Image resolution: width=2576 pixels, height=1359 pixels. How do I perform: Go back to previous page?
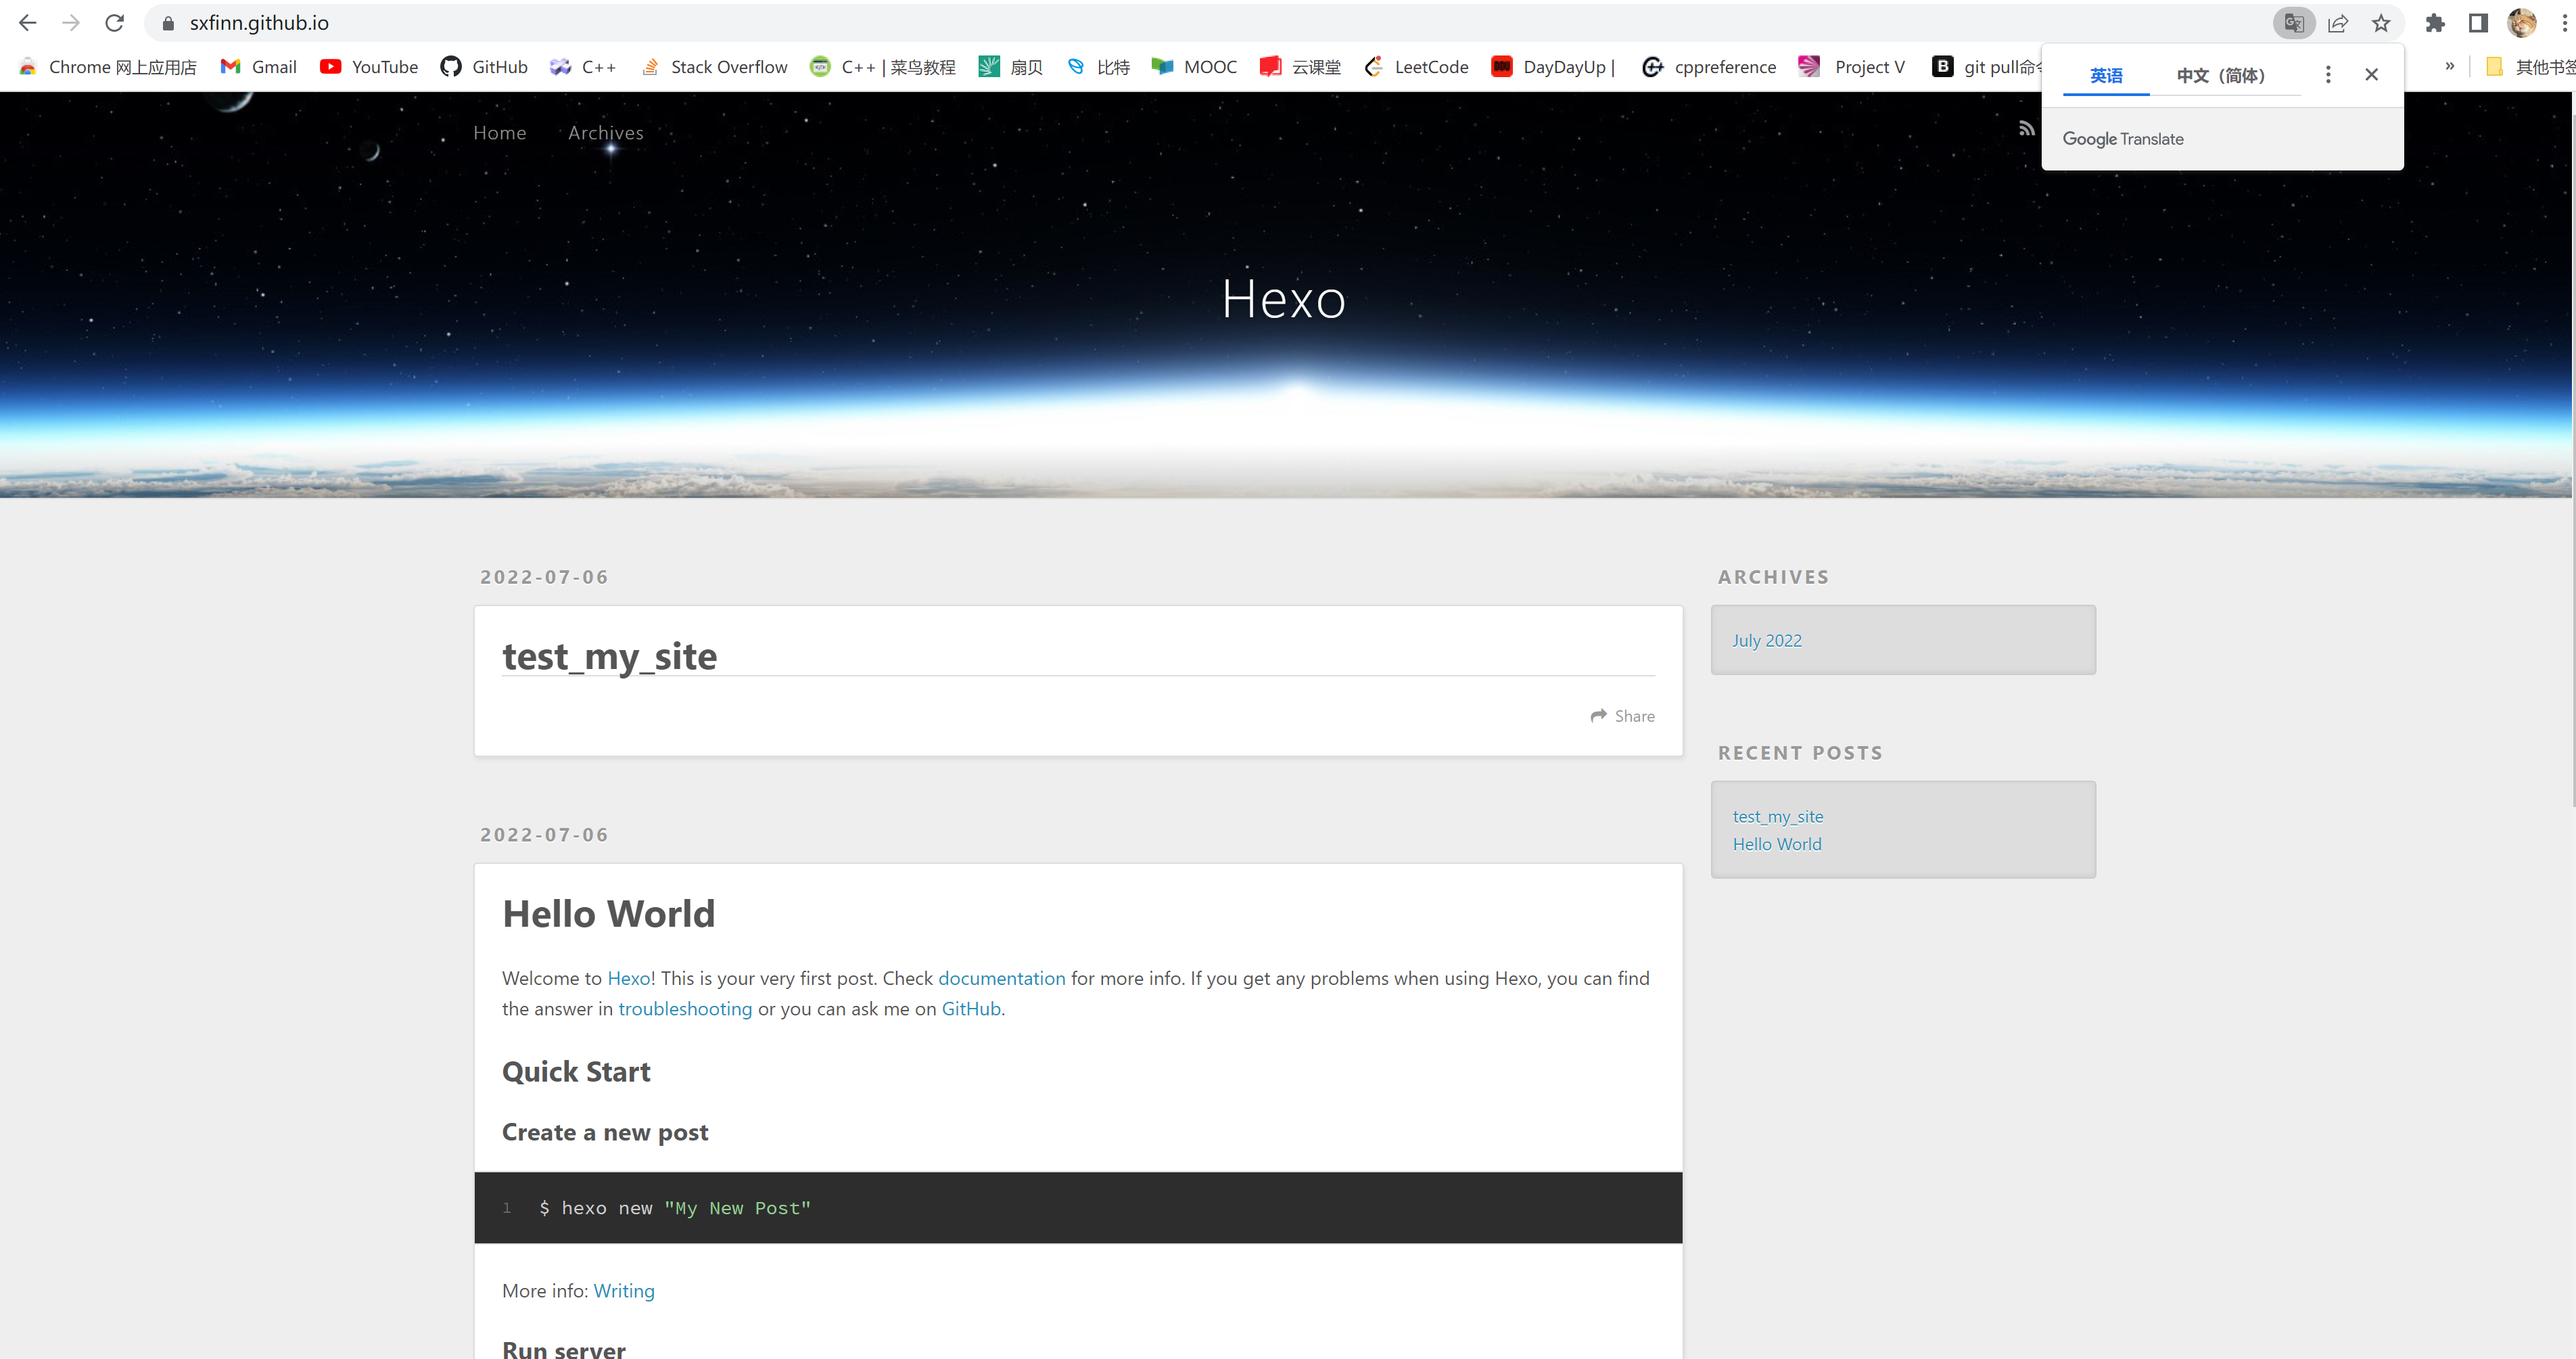pyautogui.click(x=28, y=23)
